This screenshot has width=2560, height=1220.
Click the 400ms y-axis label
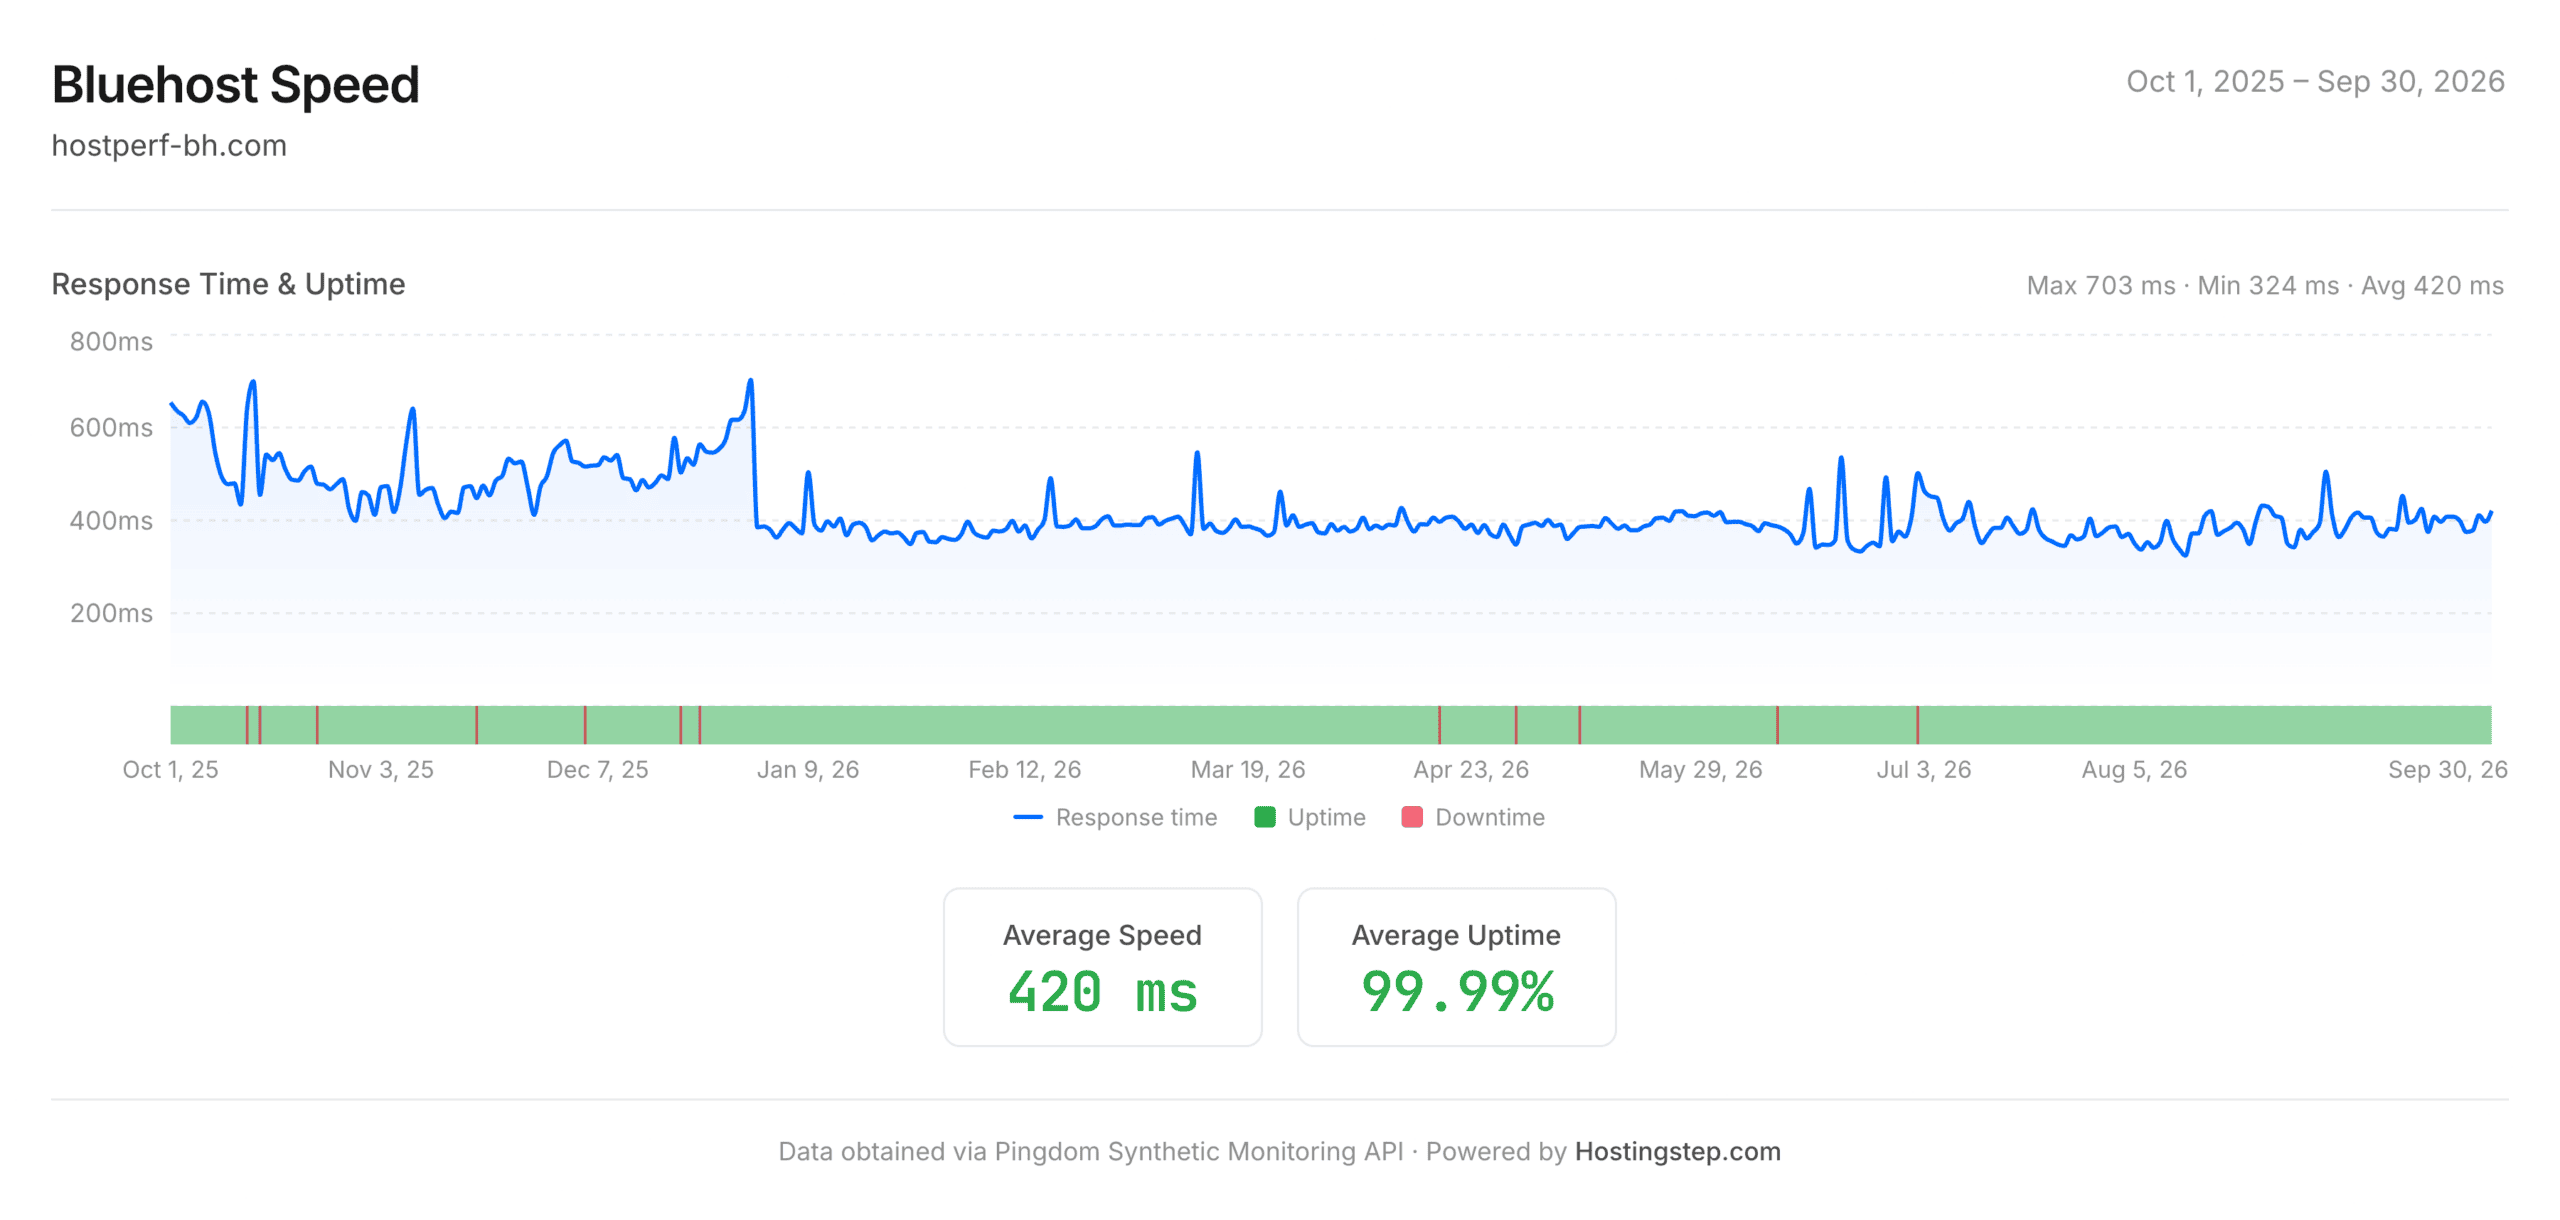pyautogui.click(x=111, y=521)
